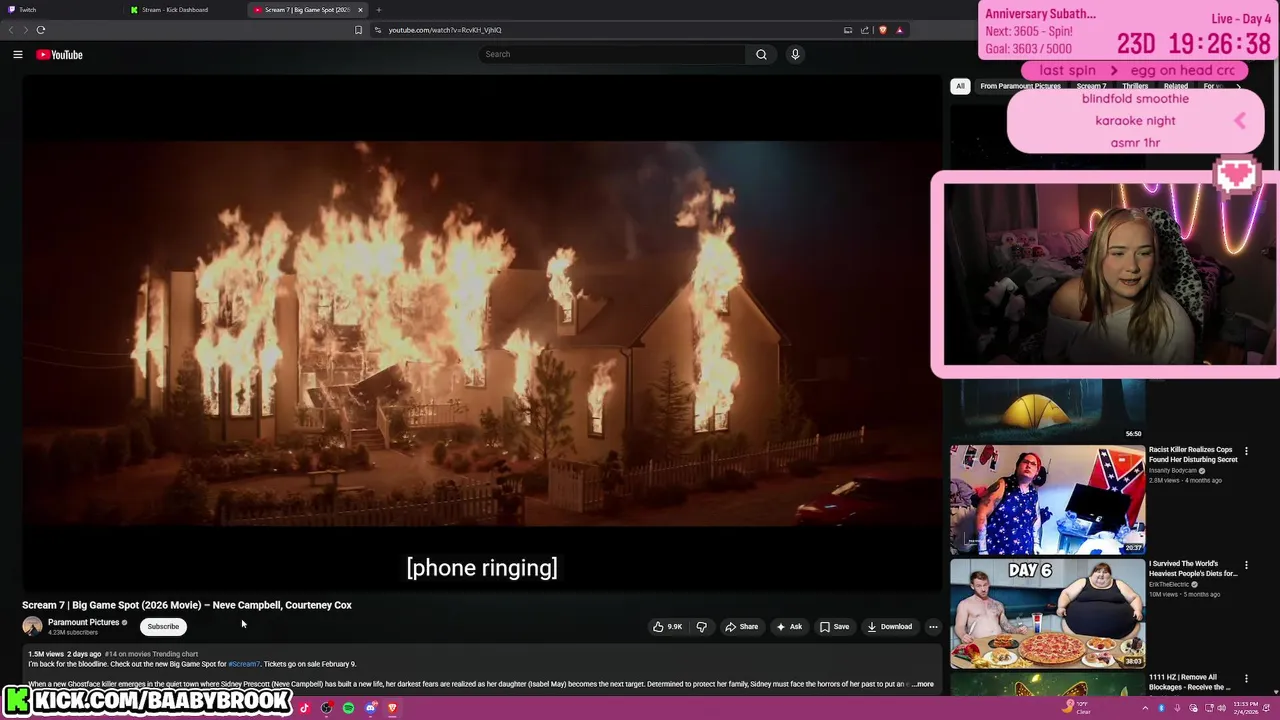Open Paramount Pictures channel name link
Viewport: 1280px width, 720px height.
coord(83,622)
